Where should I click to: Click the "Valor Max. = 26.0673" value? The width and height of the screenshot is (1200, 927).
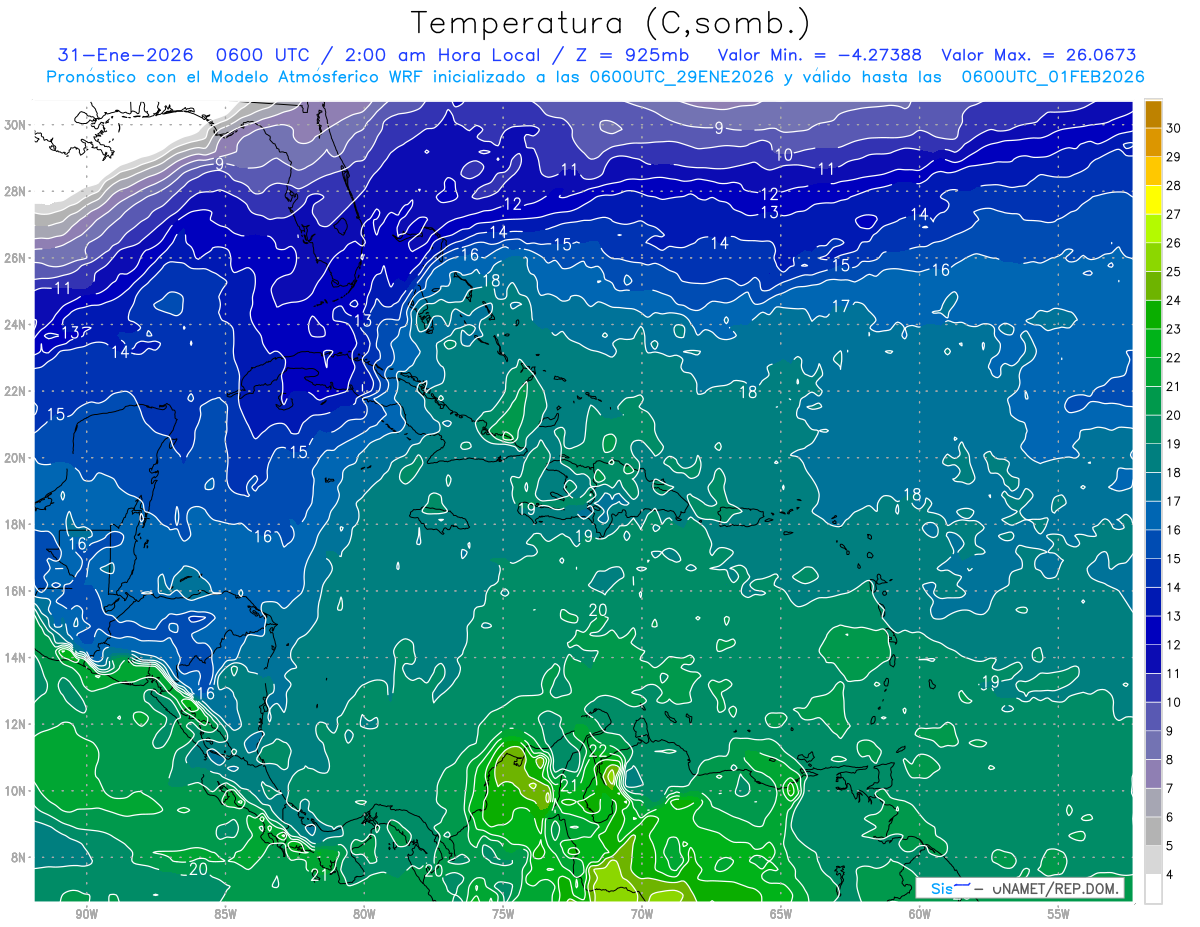point(1039,55)
